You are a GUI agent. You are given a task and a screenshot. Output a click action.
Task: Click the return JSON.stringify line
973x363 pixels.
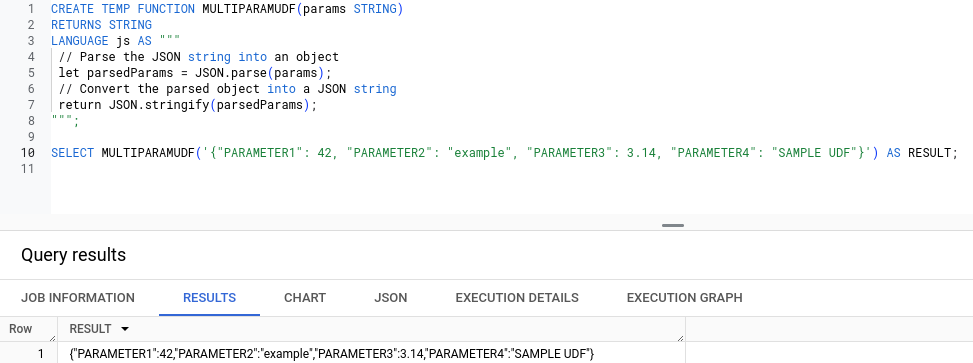(188, 105)
